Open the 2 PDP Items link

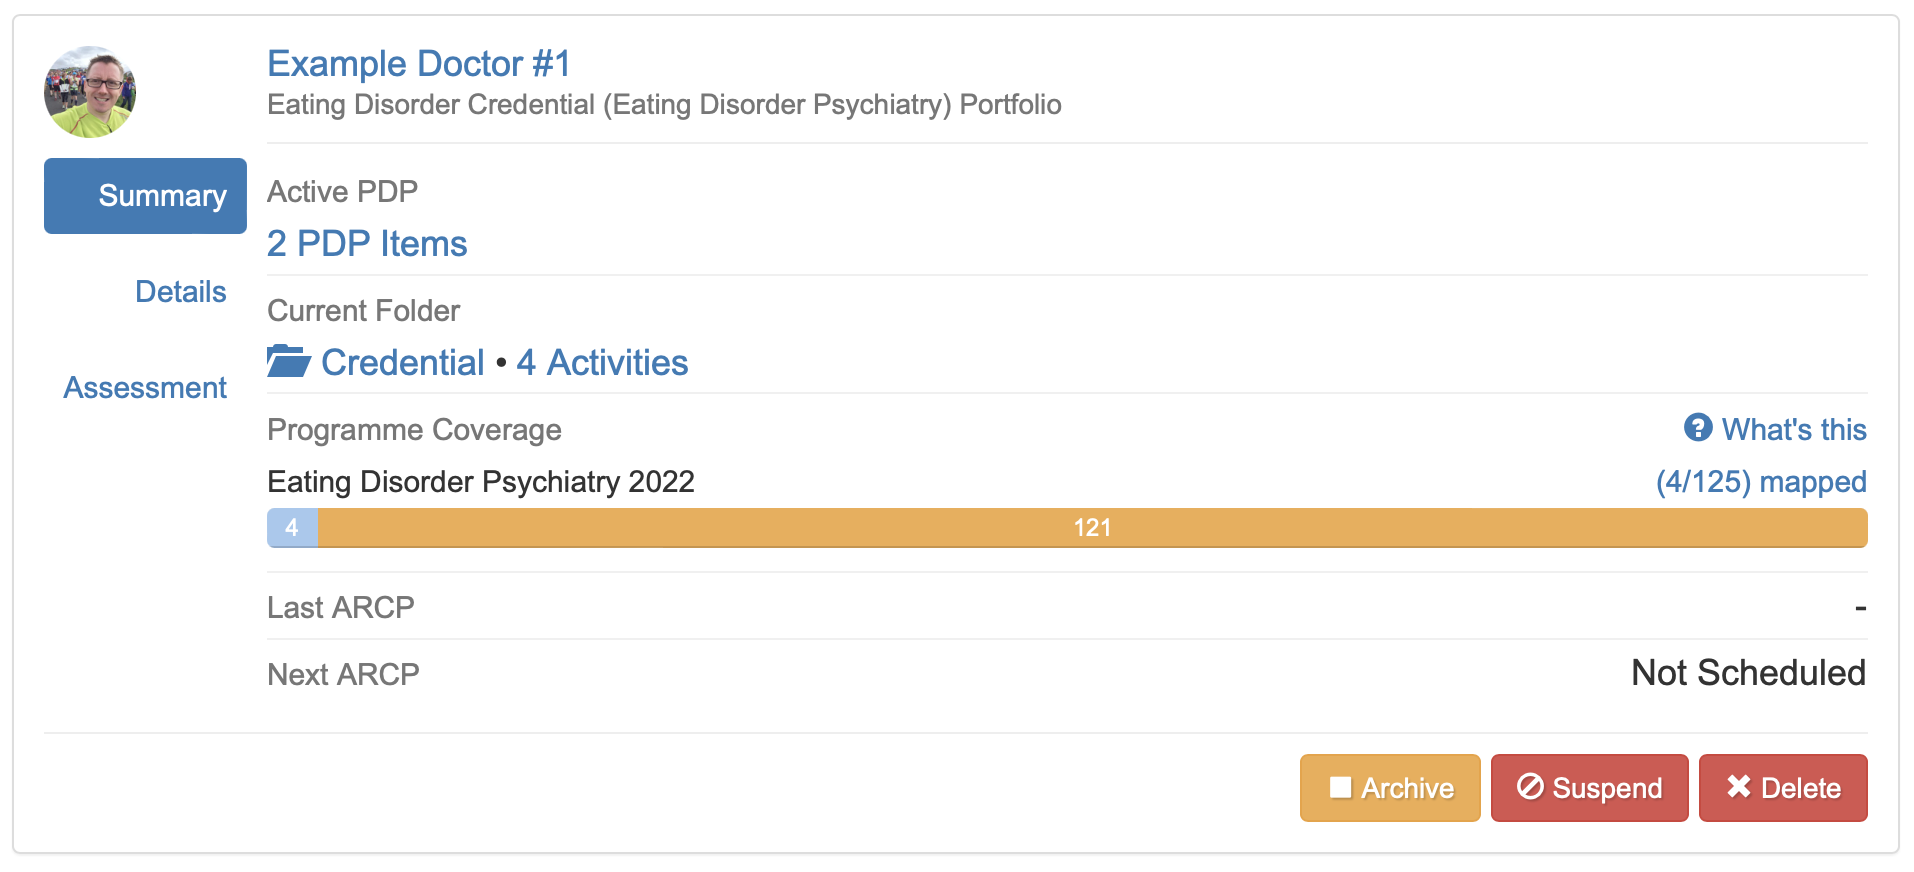pos(367,244)
